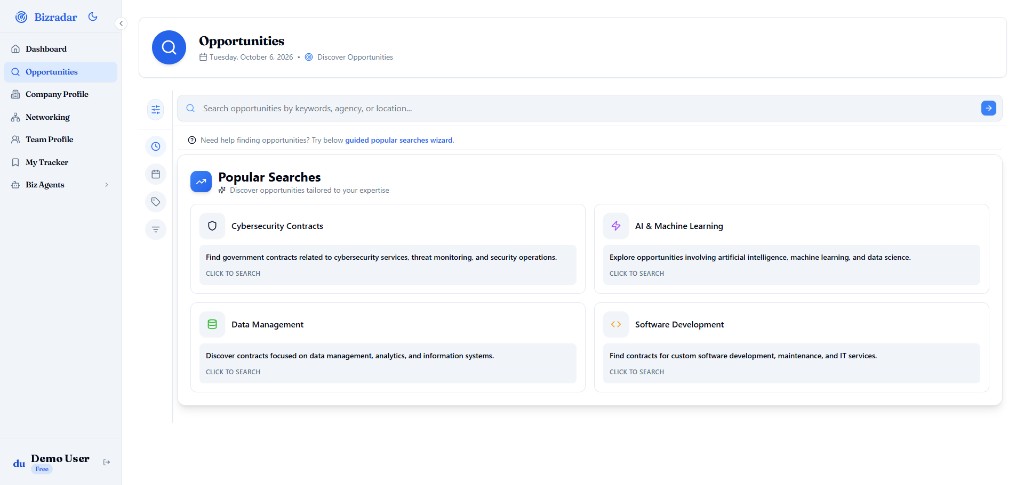
Task: Click the Free plan badge
Action: (x=42, y=469)
